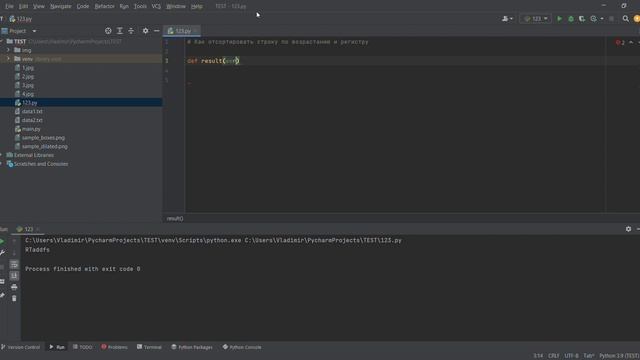Open the Edit menu
The image size is (640, 360).
[24, 7]
